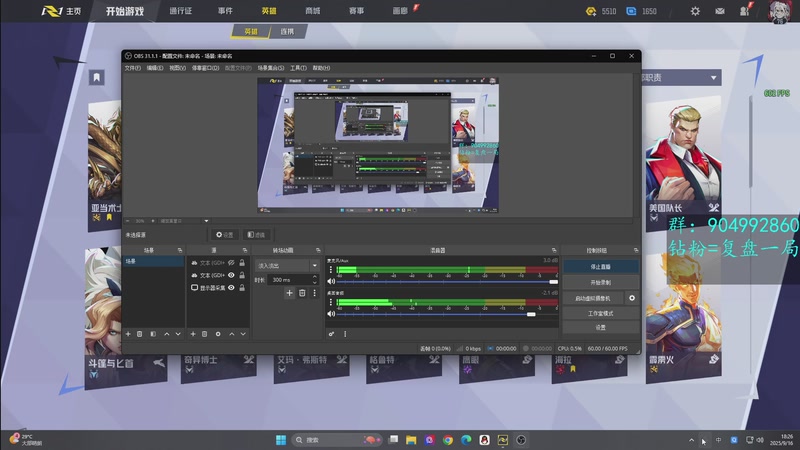The image size is (800, 450).
Task: Toggle lock on first text GDI+ source
Action: click(242, 263)
